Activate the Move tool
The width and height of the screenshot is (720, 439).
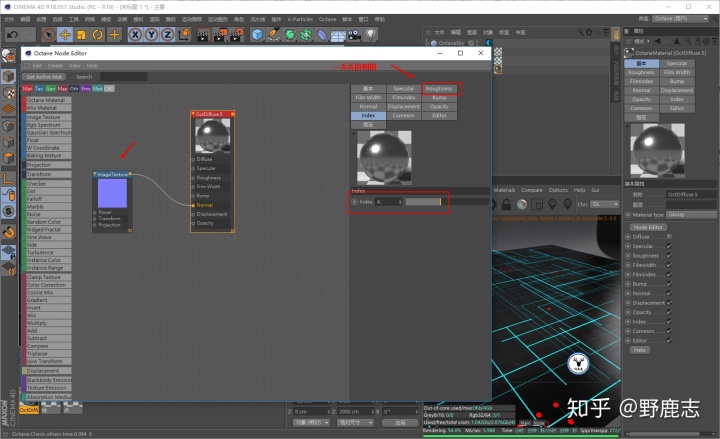click(65, 34)
